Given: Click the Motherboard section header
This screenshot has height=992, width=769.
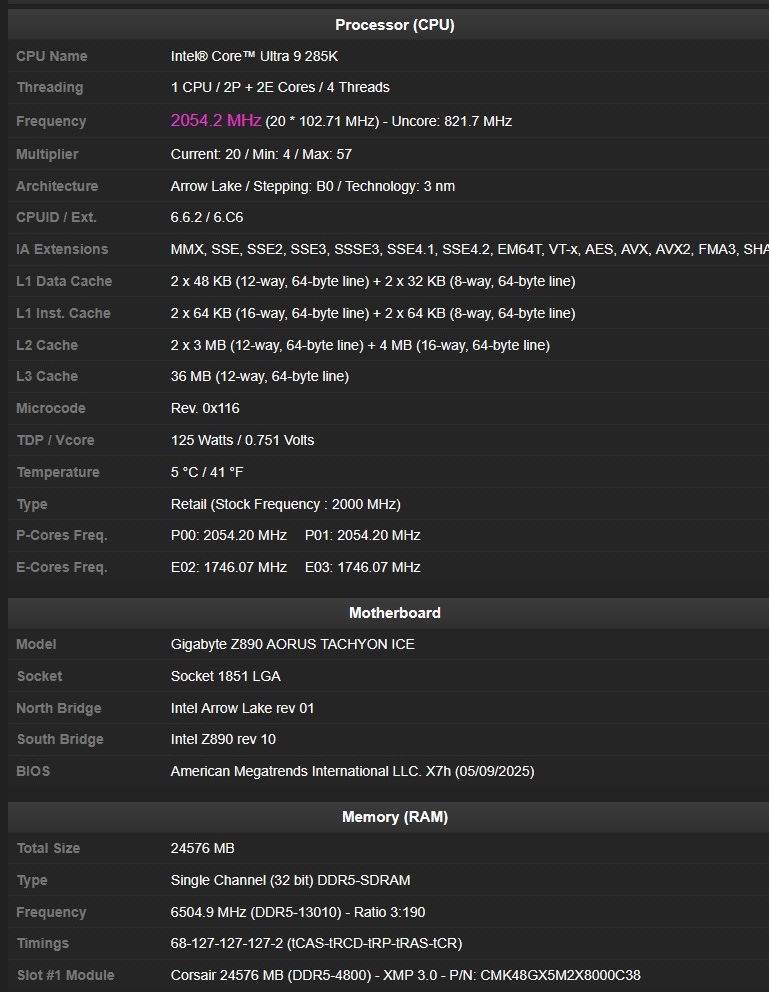Looking at the screenshot, I should [394, 613].
